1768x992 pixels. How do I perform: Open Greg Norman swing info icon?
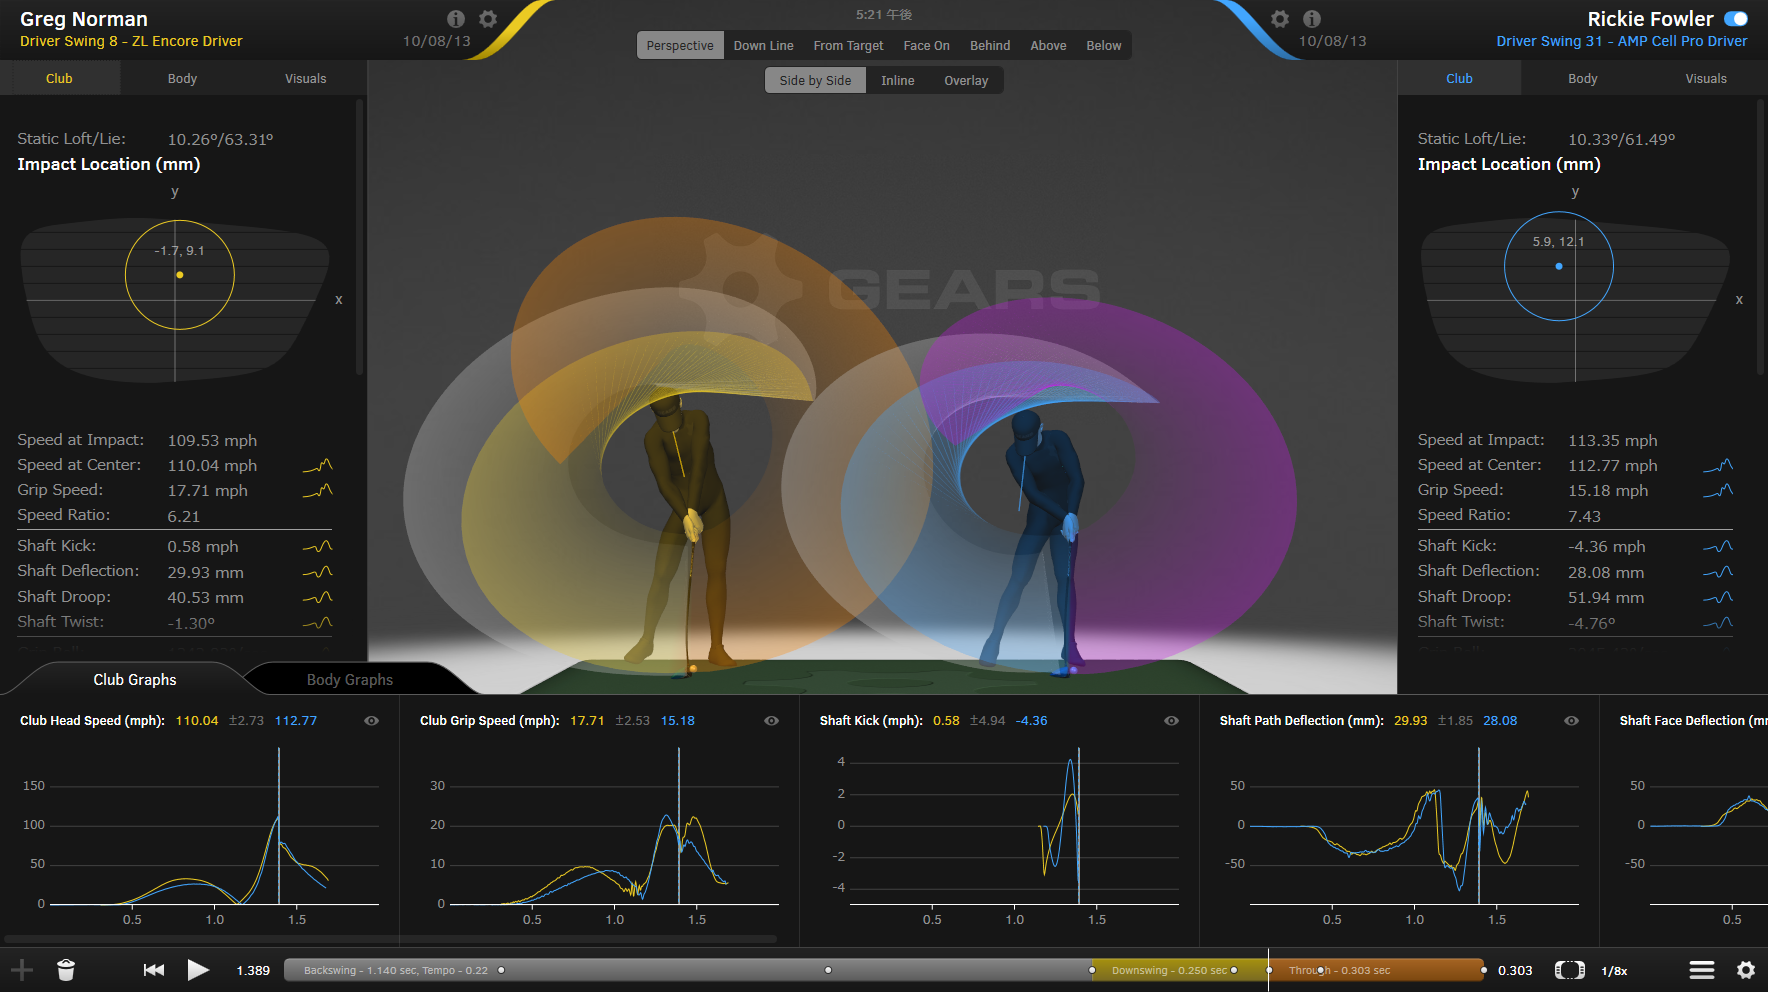(x=456, y=19)
